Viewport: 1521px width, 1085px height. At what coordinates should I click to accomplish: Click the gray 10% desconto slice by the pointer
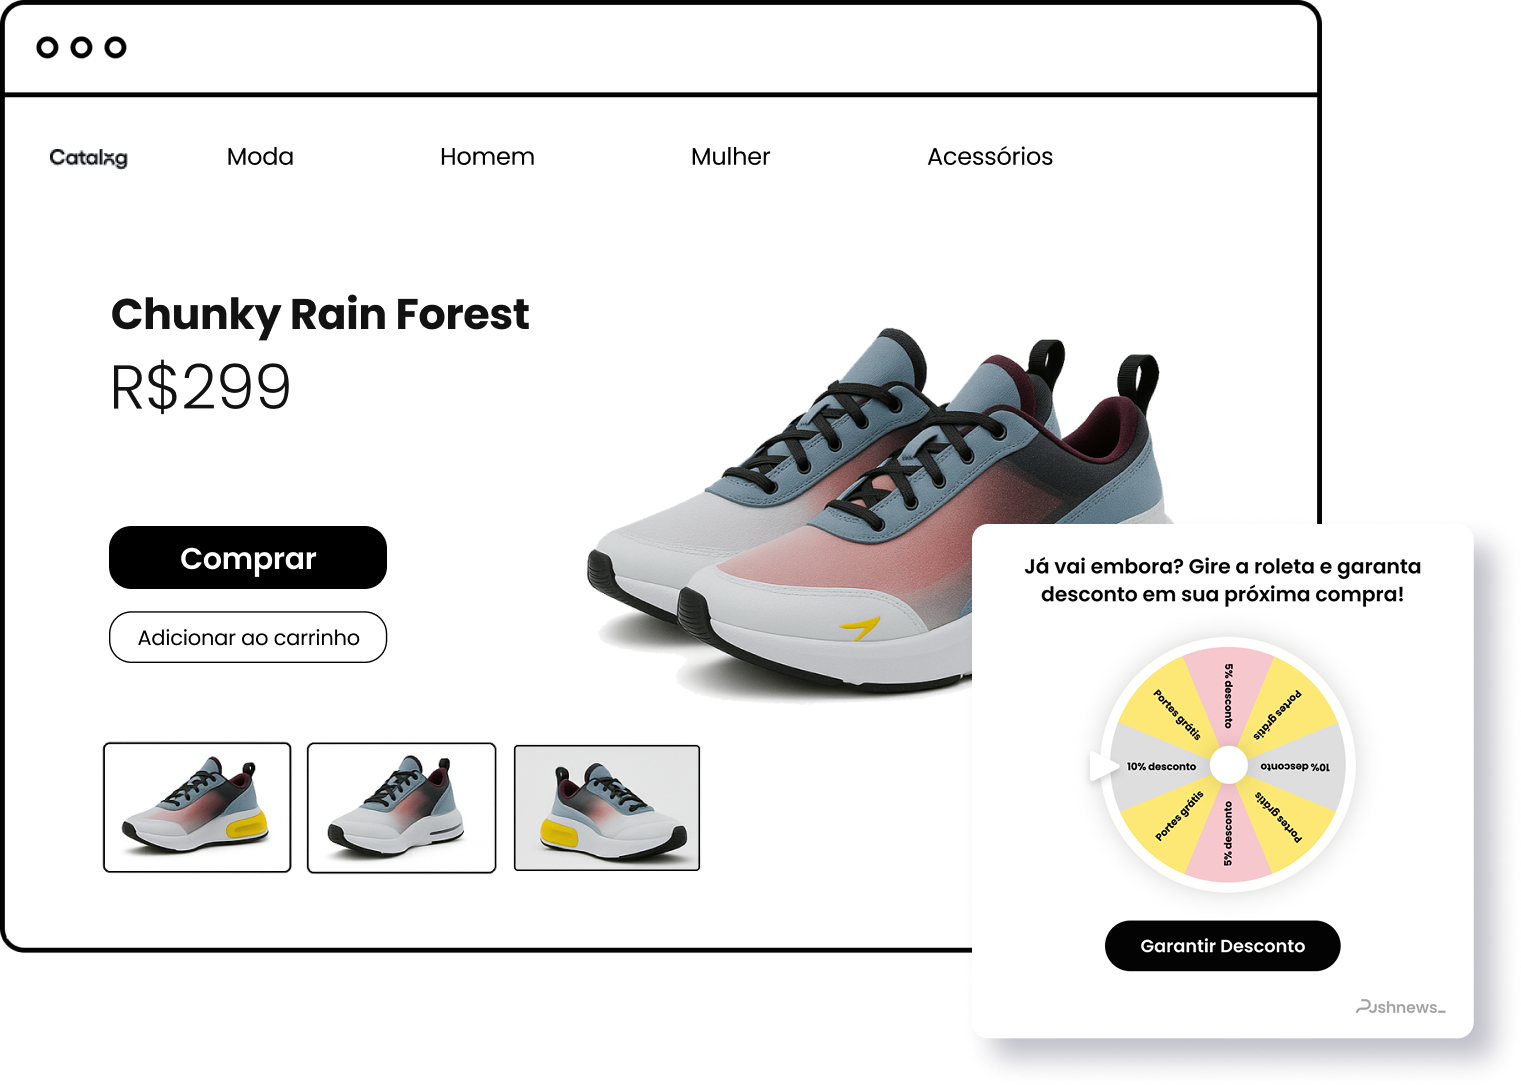[x=1160, y=766]
